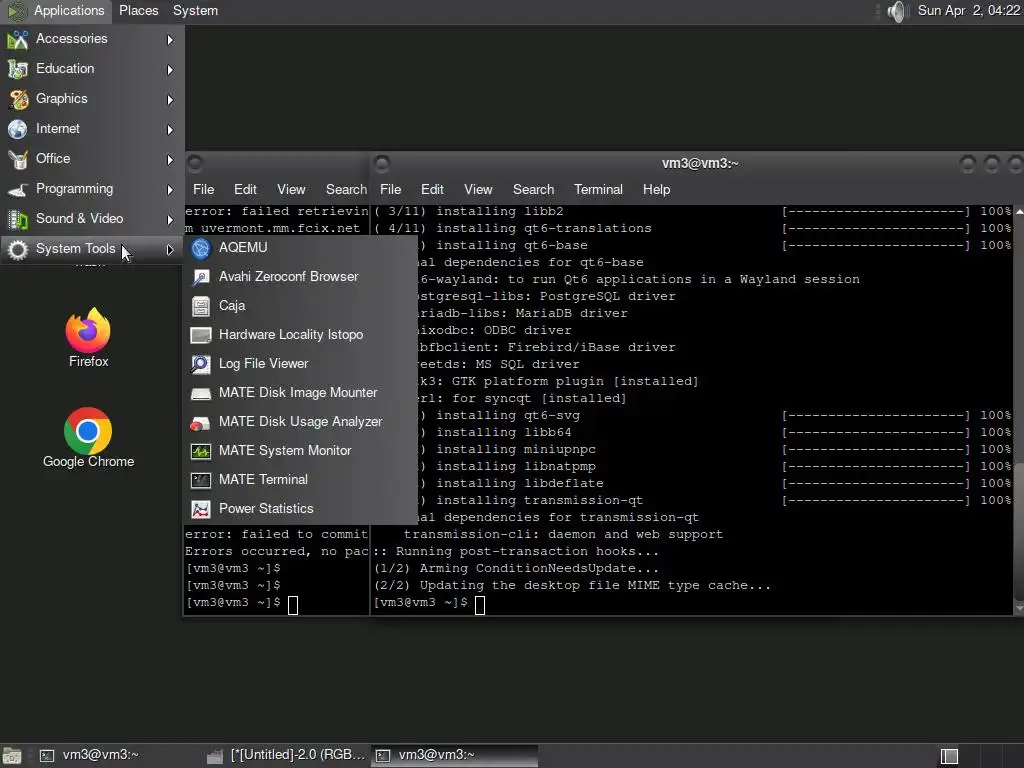Launch MATE Disk Image Mounter
The width and height of the screenshot is (1024, 768).
(300, 392)
